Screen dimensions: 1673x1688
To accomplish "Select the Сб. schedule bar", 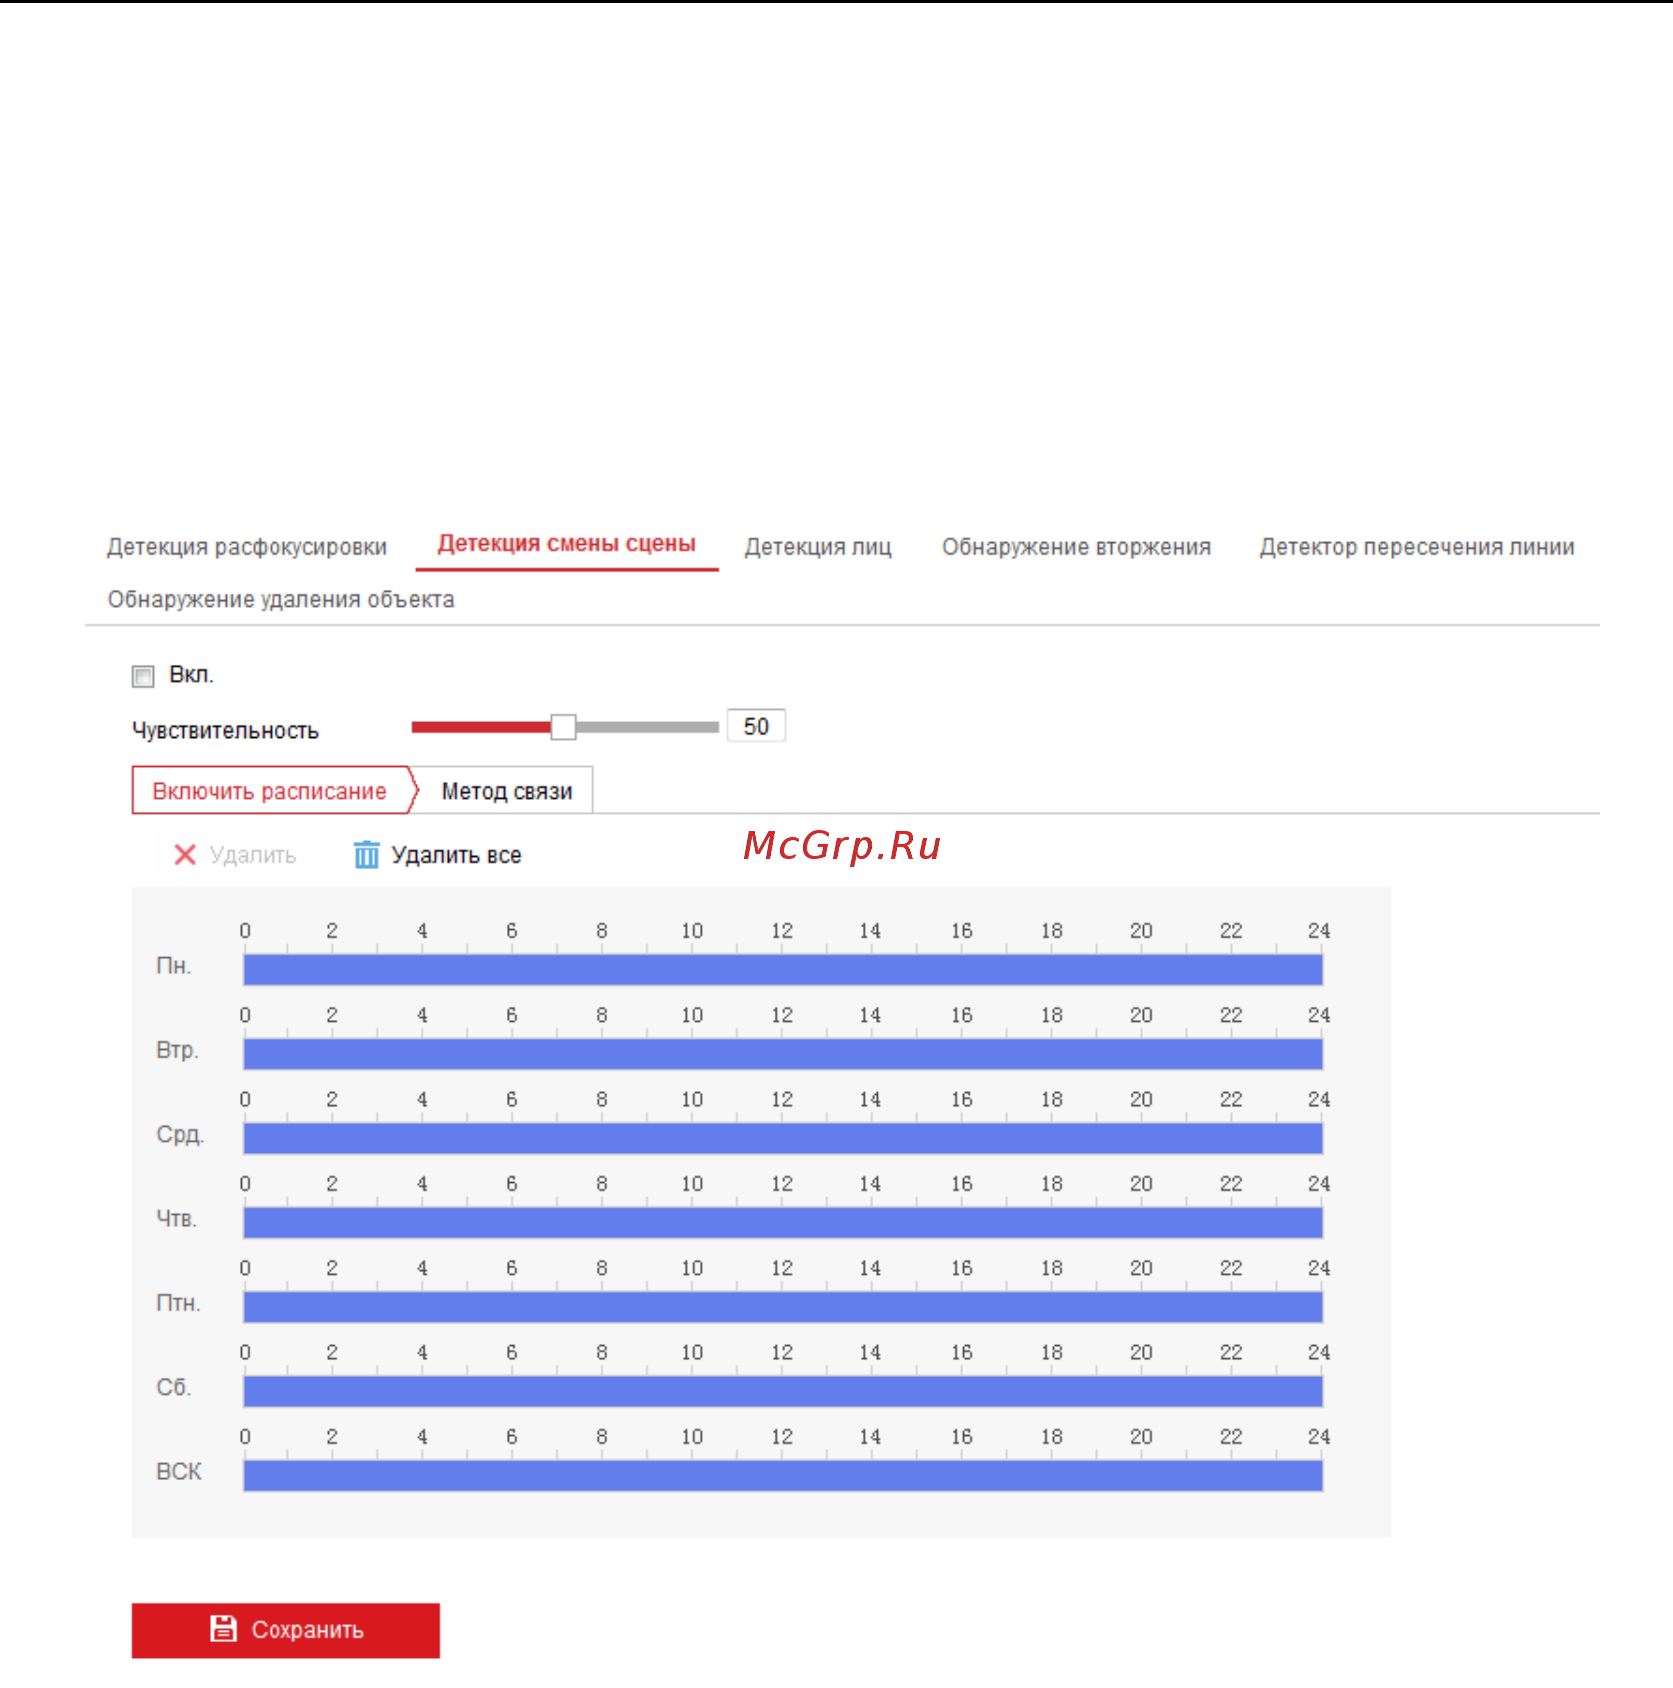I will [x=783, y=1391].
